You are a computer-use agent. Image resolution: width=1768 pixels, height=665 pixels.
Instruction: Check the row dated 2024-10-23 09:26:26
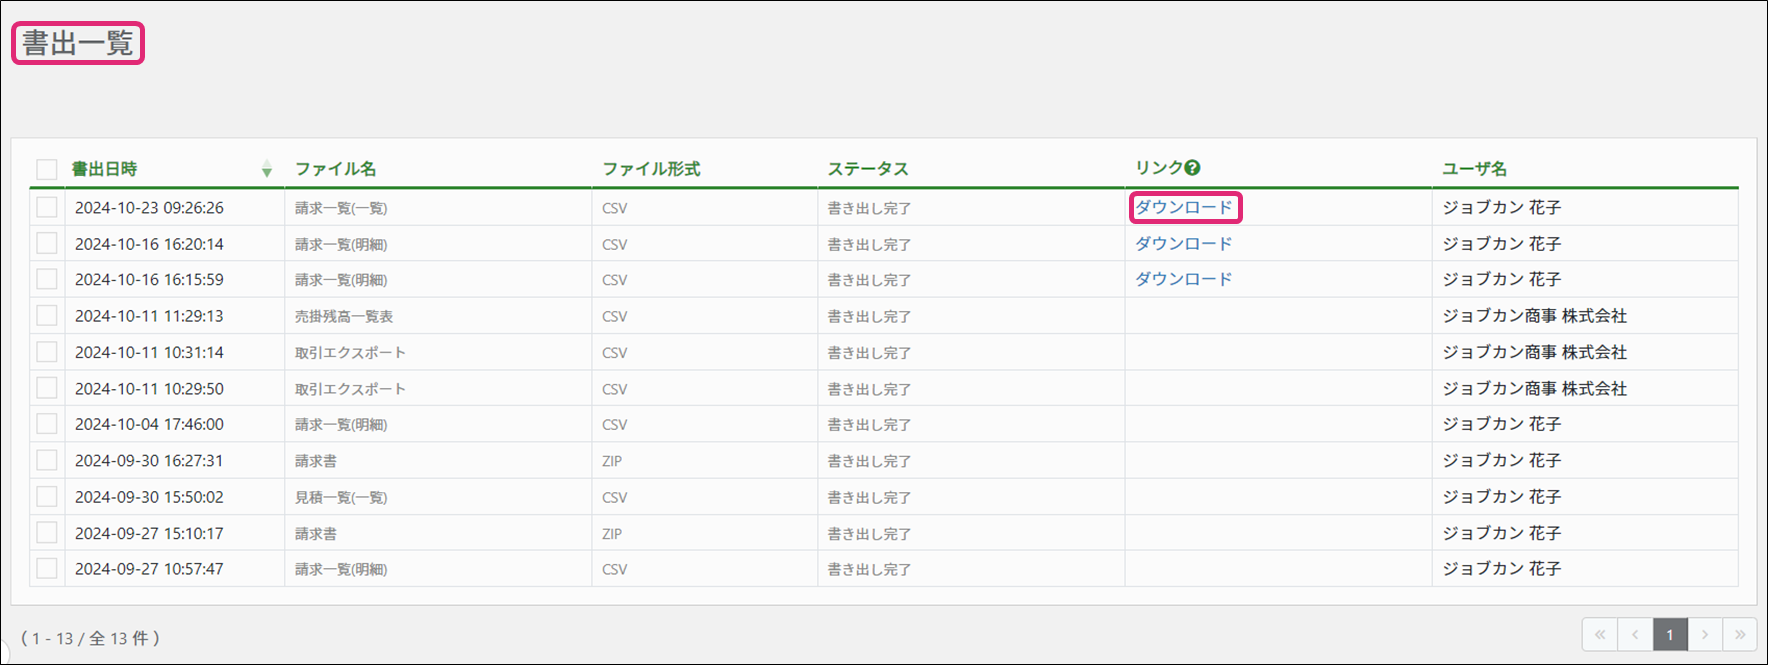(x=47, y=207)
